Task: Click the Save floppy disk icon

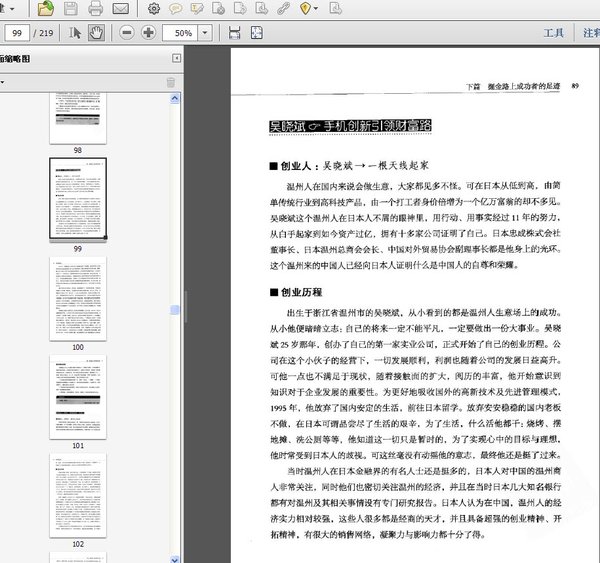Action: (x=71, y=9)
